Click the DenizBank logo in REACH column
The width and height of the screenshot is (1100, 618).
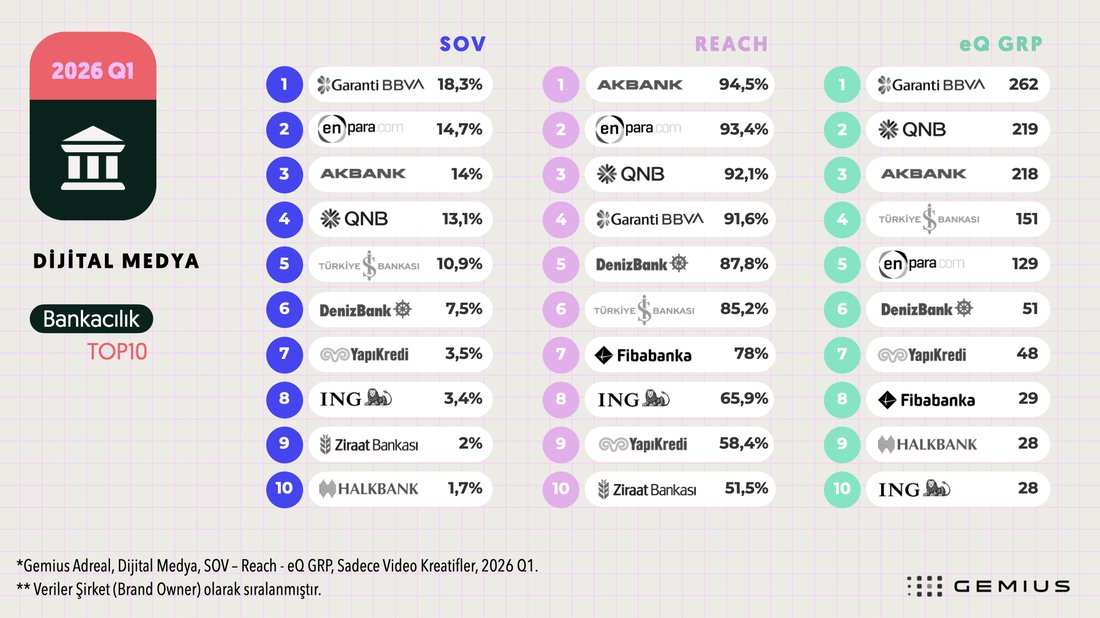click(641, 264)
